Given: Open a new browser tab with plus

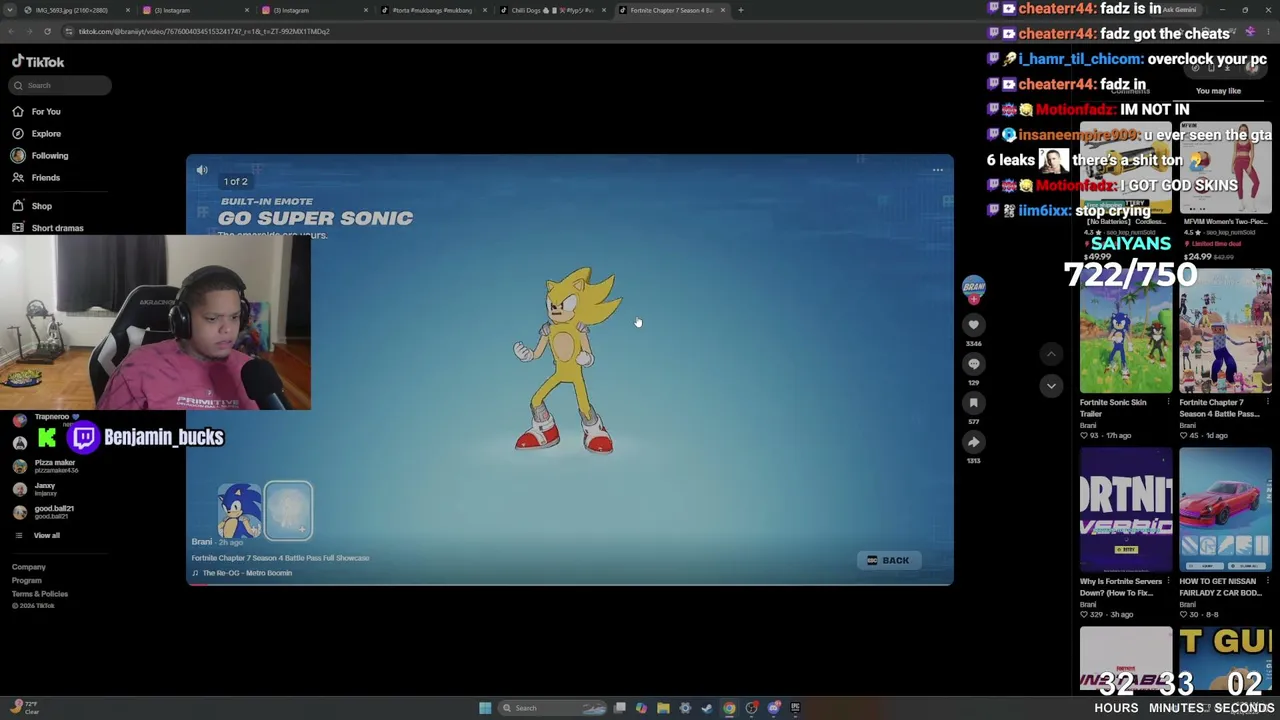Looking at the screenshot, I should (740, 10).
